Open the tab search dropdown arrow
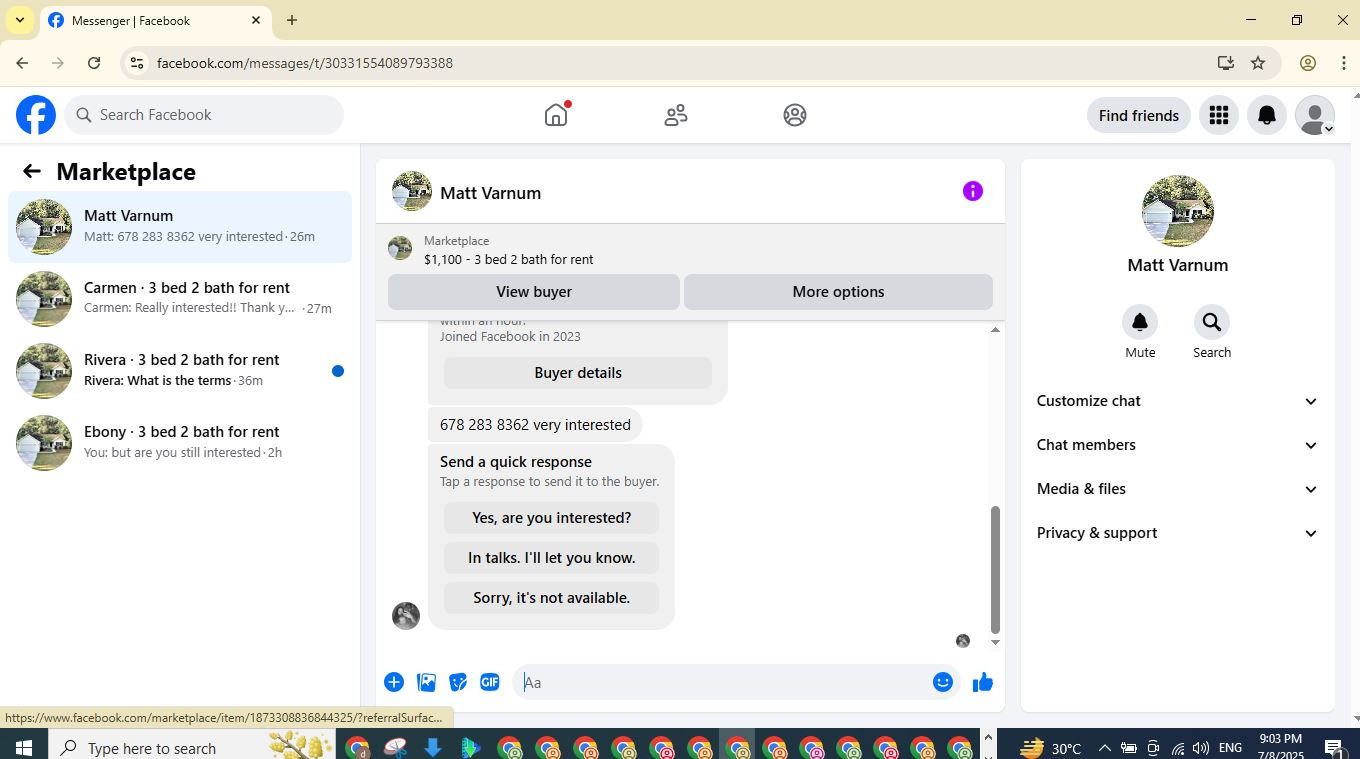 pyautogui.click(x=19, y=20)
